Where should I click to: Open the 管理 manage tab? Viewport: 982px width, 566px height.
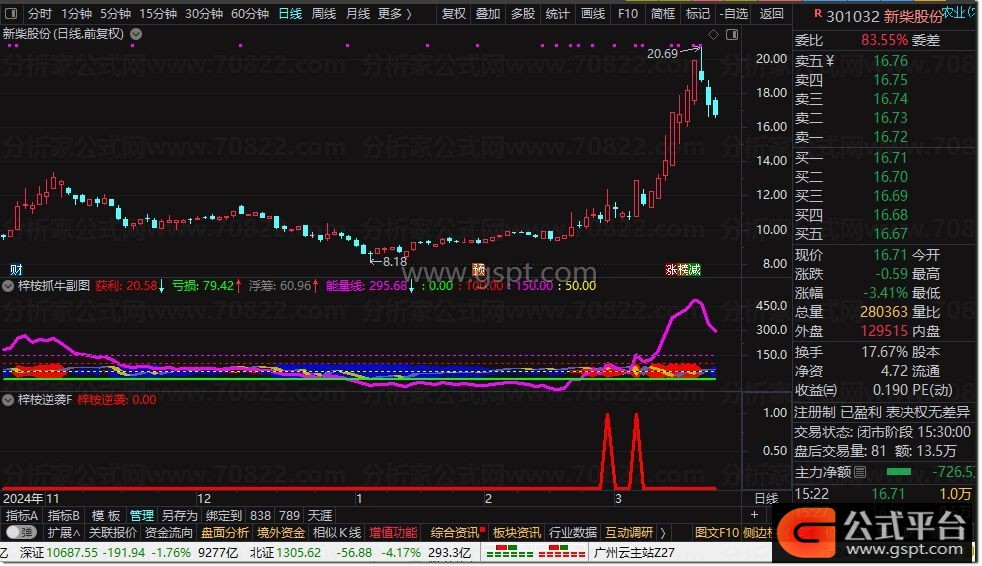click(142, 516)
